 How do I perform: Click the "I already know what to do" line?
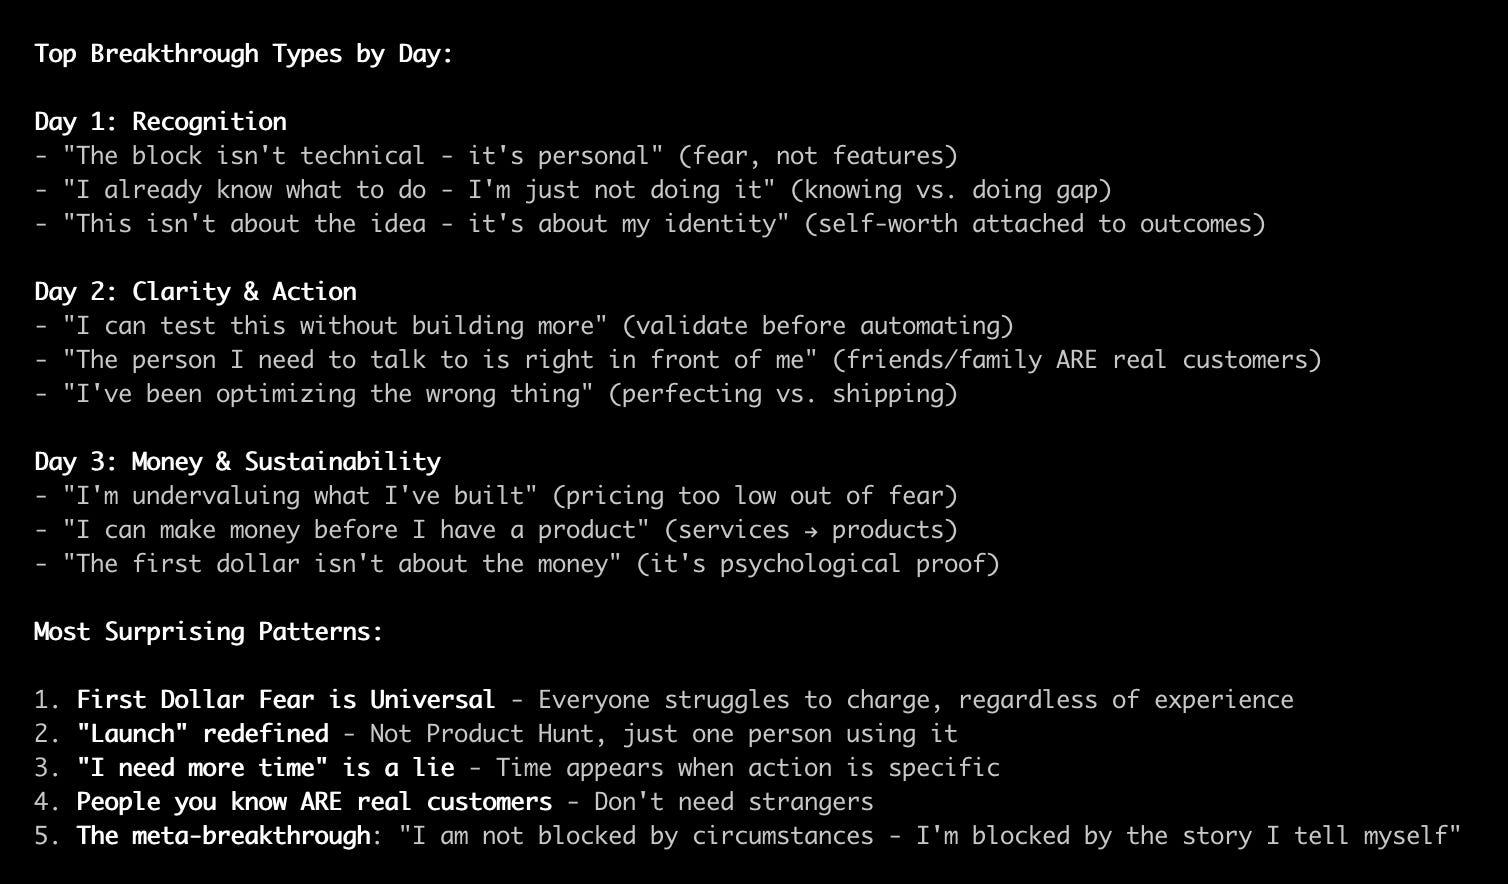pyautogui.click(x=573, y=190)
